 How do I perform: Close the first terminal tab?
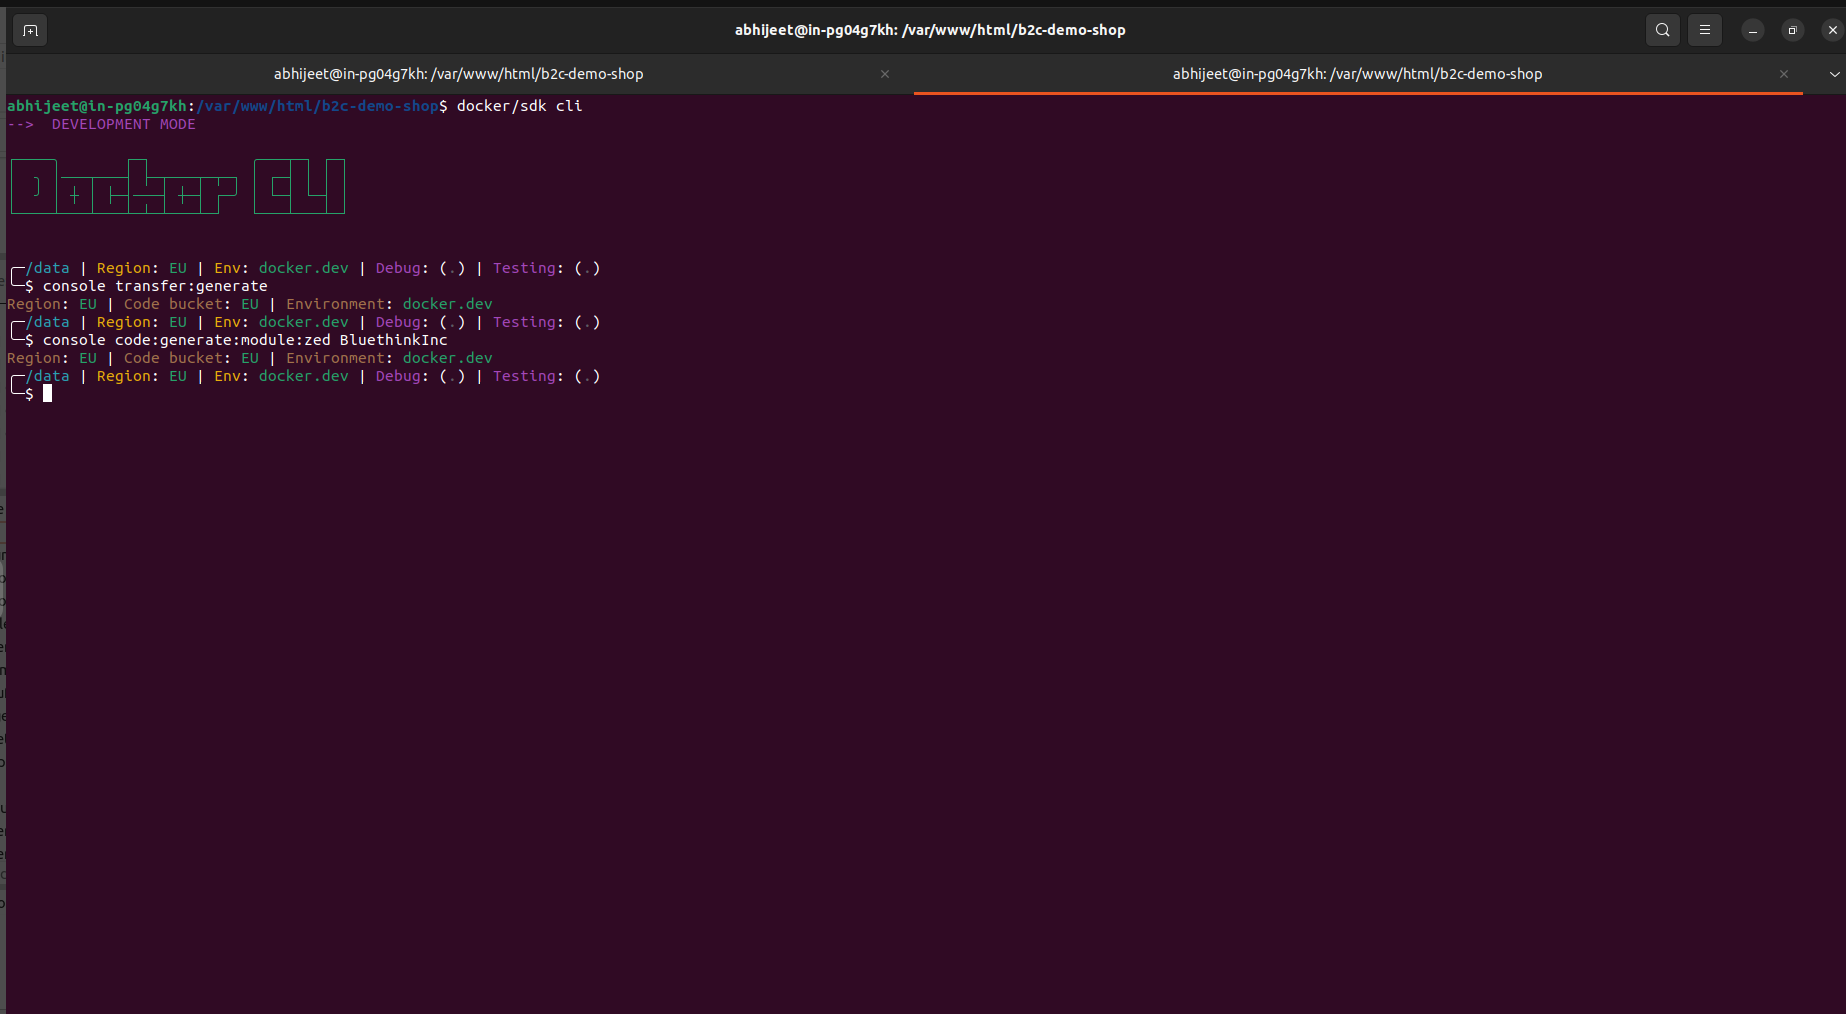tap(885, 74)
